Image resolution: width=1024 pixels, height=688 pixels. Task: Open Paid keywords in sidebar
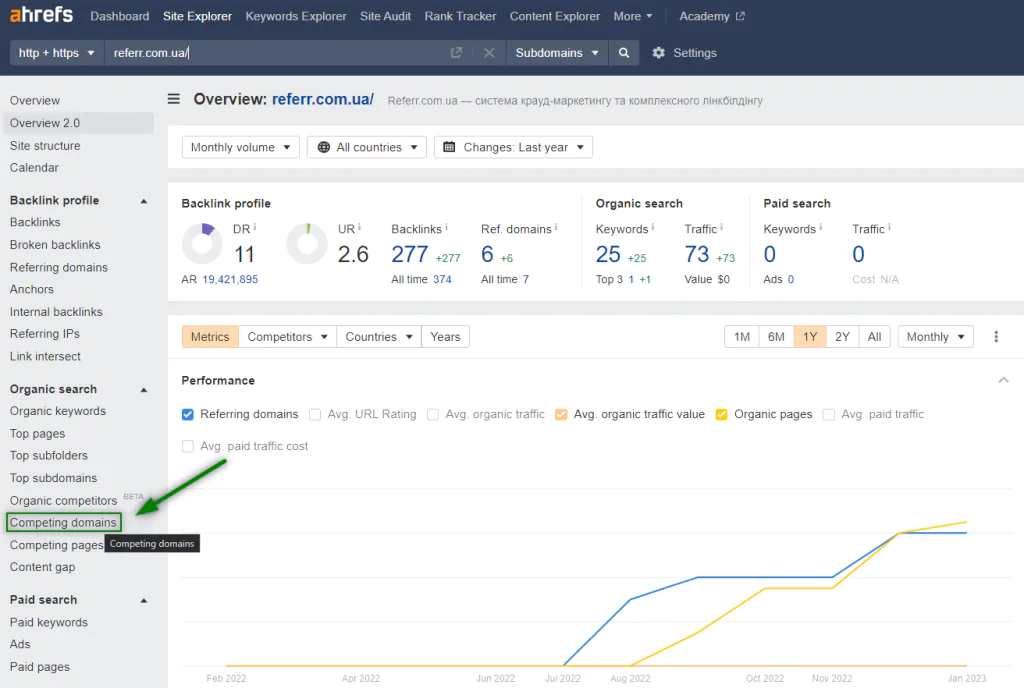tap(48, 623)
